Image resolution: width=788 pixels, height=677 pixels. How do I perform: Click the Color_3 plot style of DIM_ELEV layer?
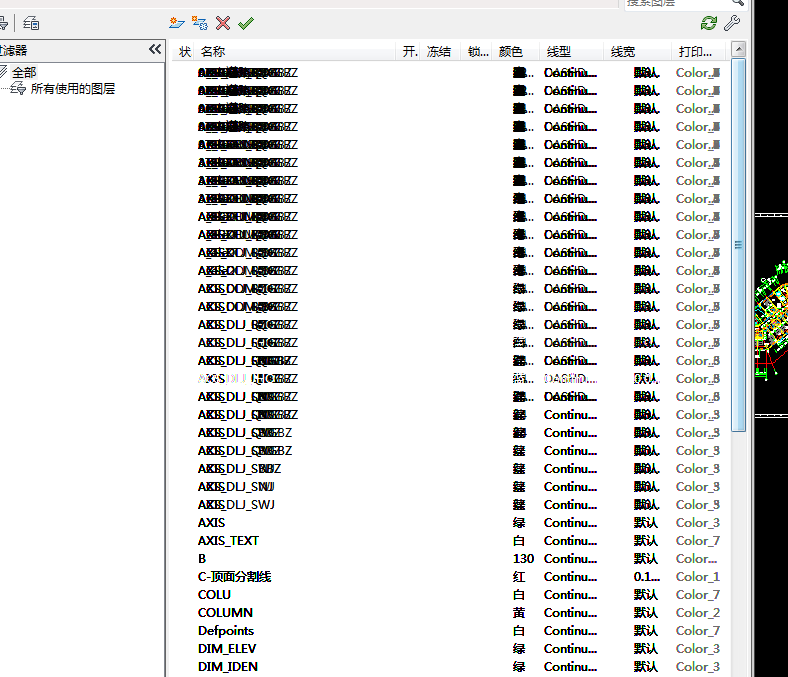tap(698, 649)
